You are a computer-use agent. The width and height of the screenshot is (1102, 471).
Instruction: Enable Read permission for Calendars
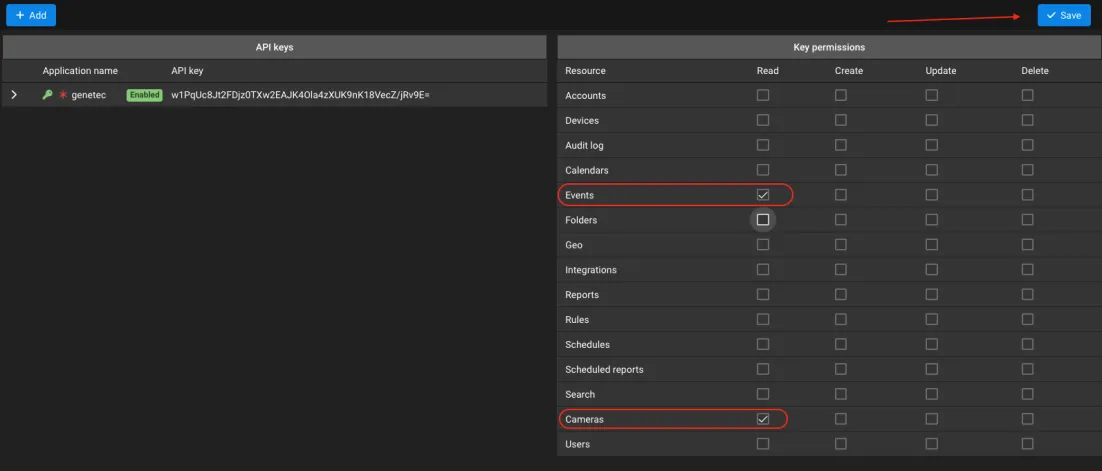pyautogui.click(x=763, y=170)
